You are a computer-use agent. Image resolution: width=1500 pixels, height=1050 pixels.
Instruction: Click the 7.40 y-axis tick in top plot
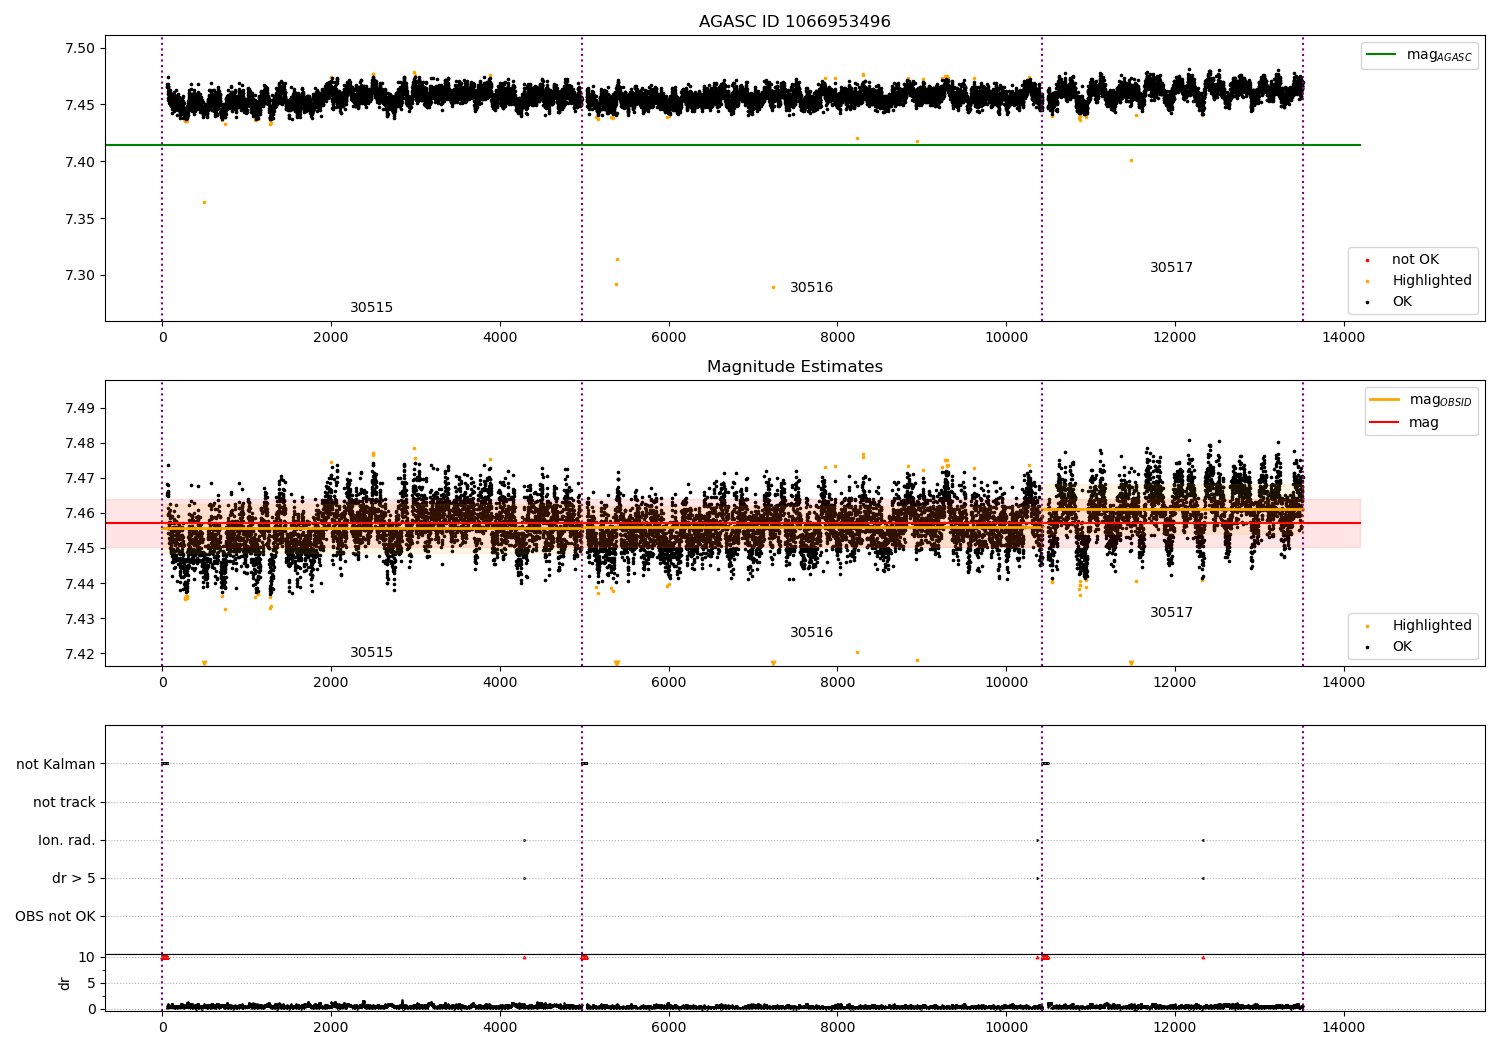tap(79, 162)
